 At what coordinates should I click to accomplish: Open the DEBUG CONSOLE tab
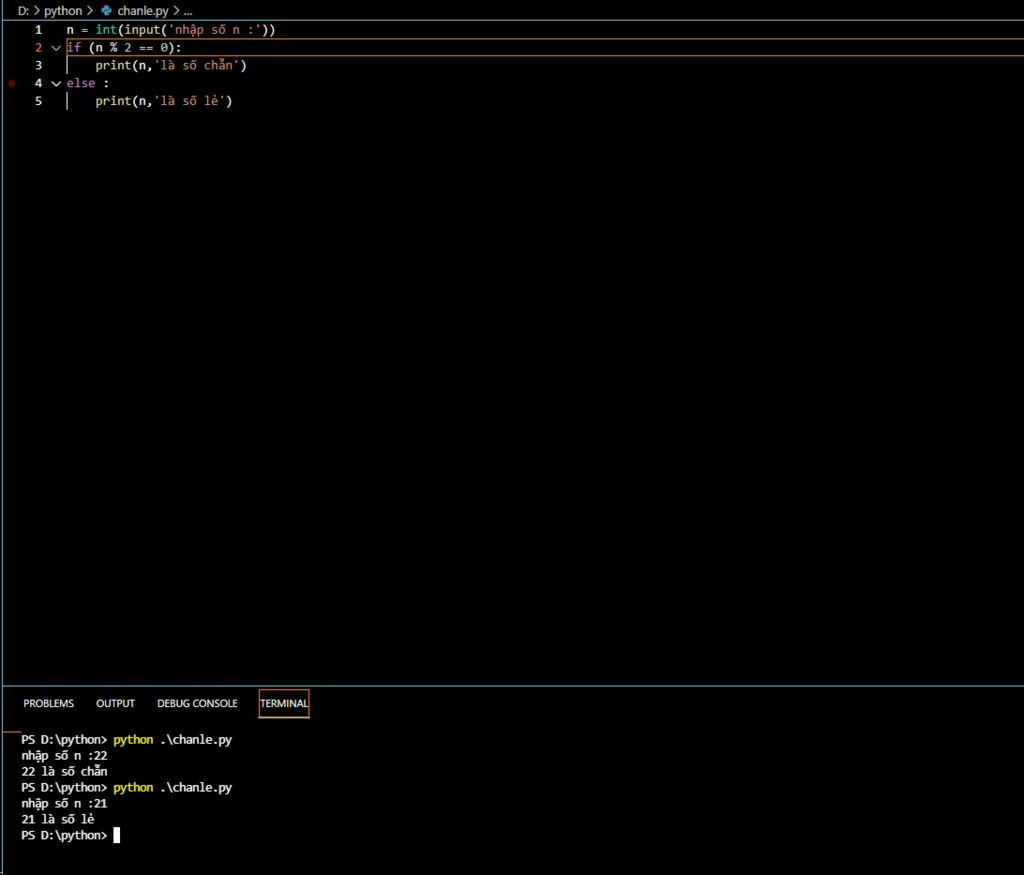[197, 703]
